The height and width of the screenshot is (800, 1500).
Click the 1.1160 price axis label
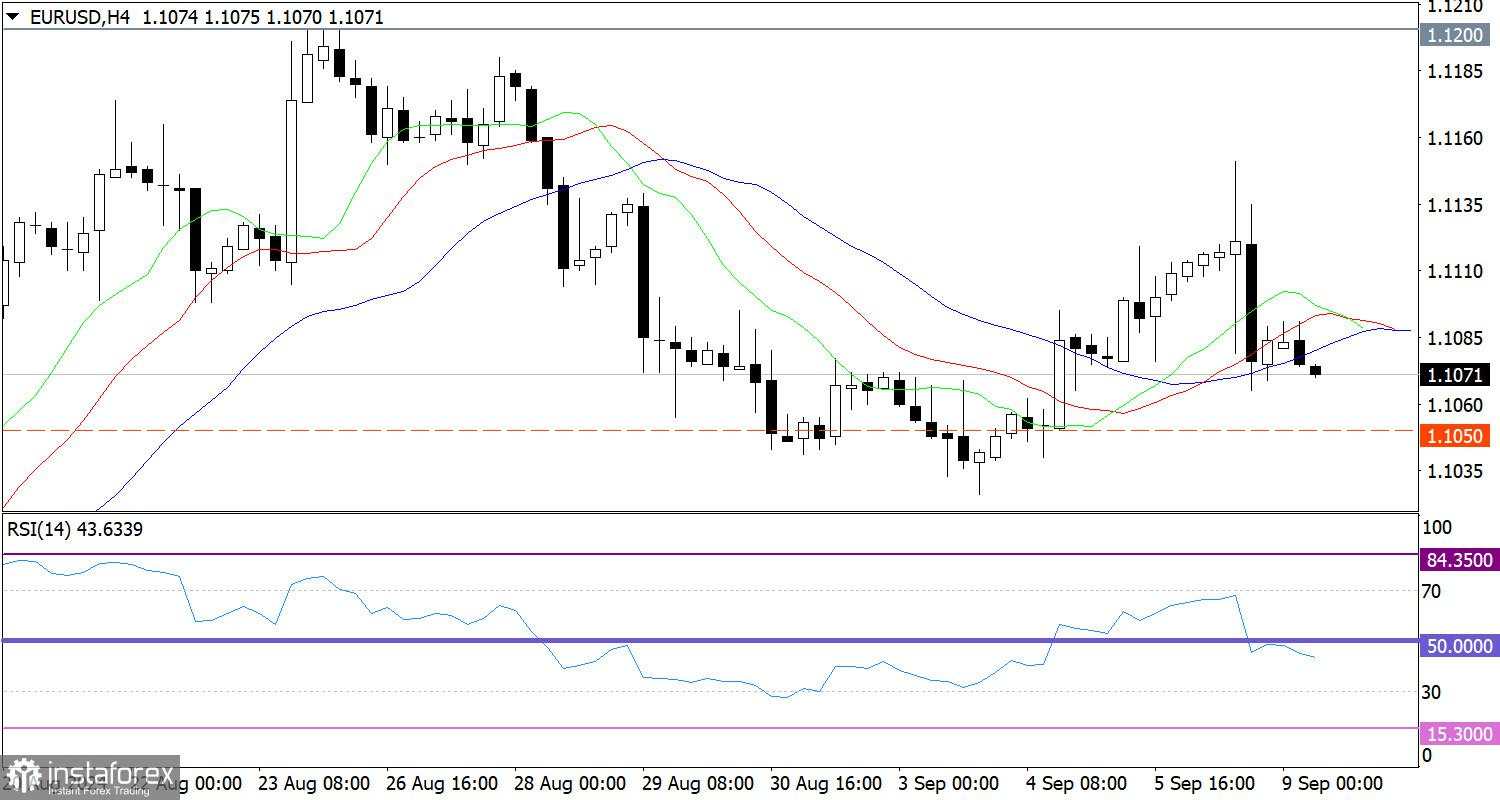[x=1455, y=138]
